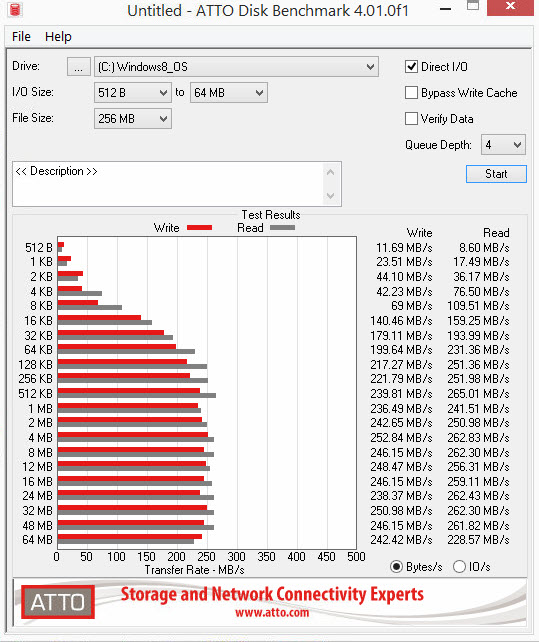Click the Transfer Rate - MB/s axis label
This screenshot has width=539, height=642.
pos(195,570)
